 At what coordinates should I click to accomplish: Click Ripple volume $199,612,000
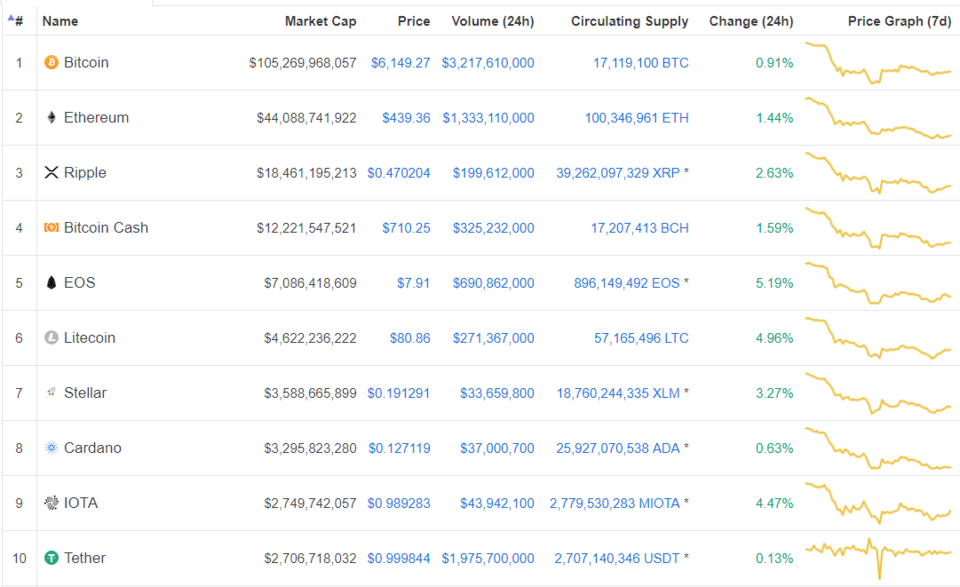click(493, 173)
